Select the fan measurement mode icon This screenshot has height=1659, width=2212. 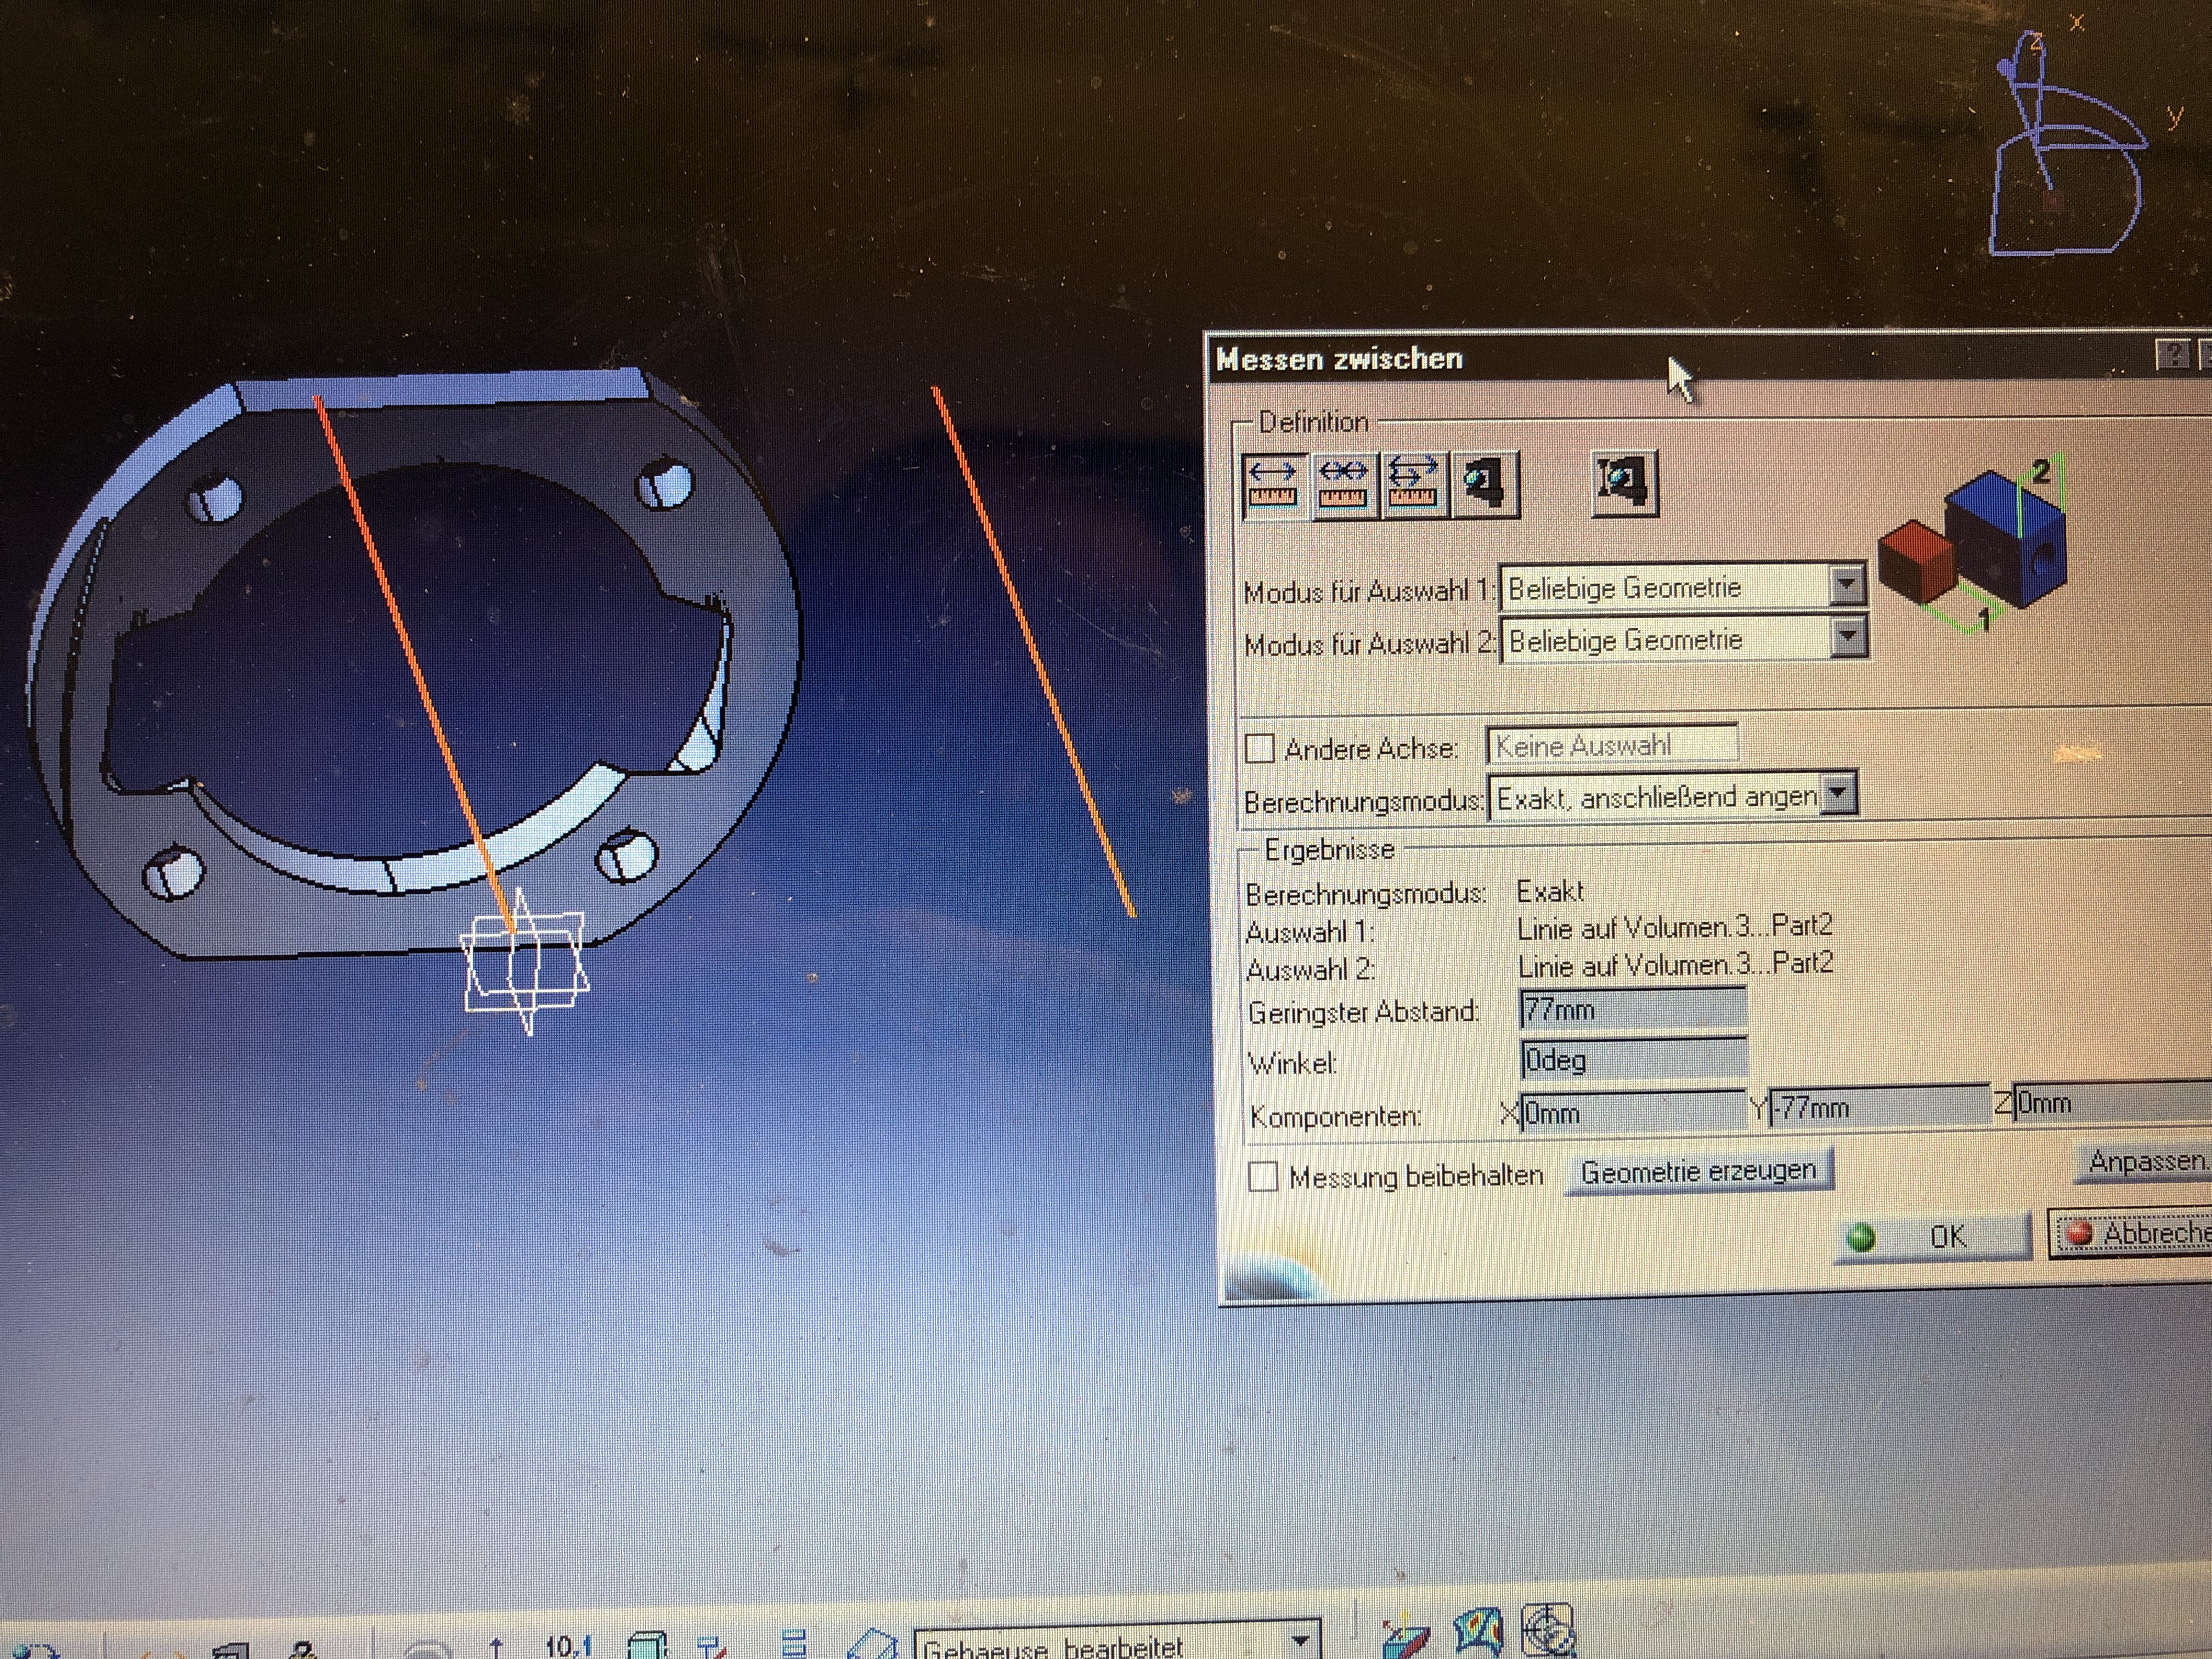pyautogui.click(x=1412, y=484)
